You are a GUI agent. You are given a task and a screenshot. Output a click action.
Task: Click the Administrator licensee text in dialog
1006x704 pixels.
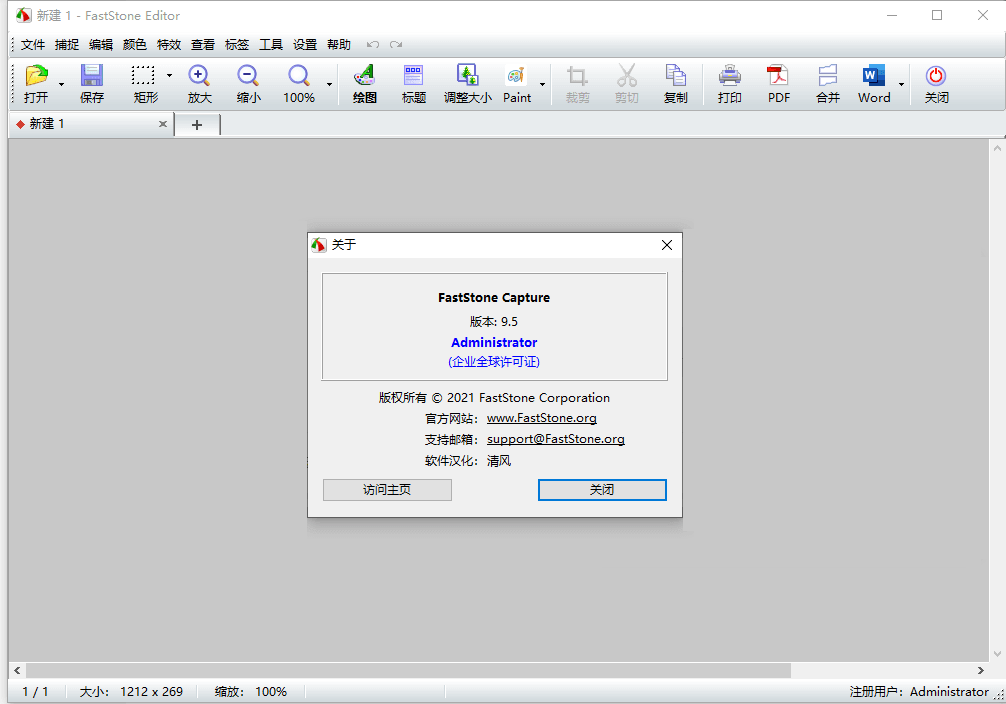coord(494,342)
